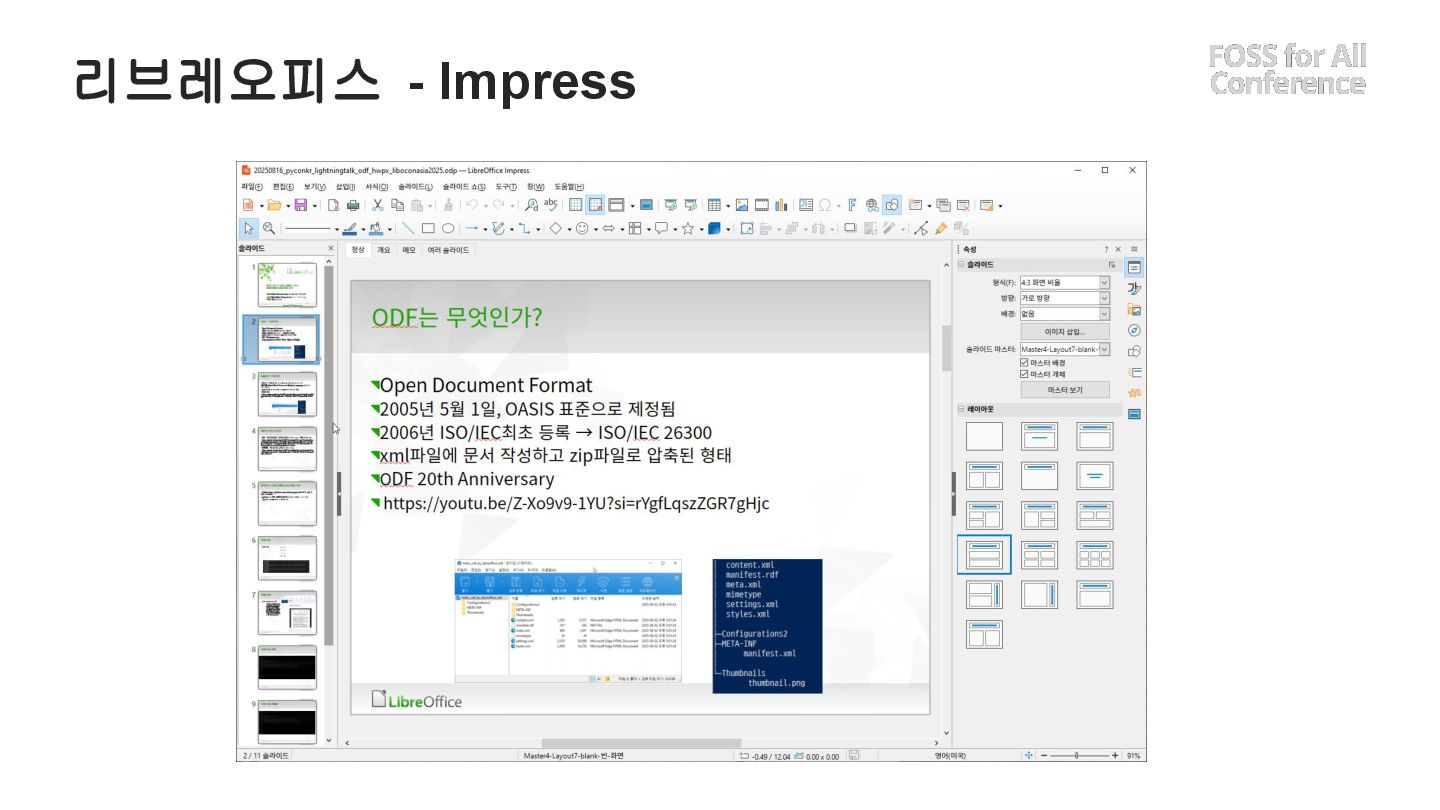The height and width of the screenshot is (810, 1440).
Task: Click the zoom slider in status bar
Action: click(x=1077, y=756)
